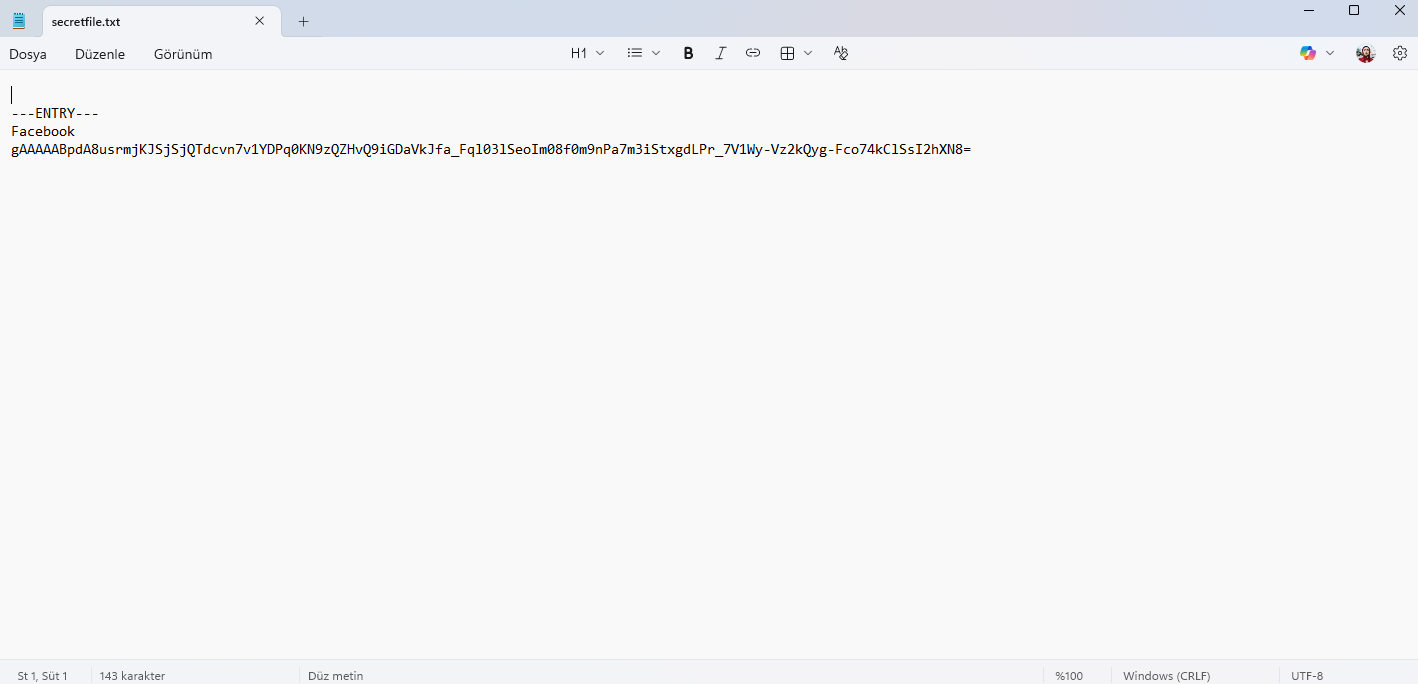Expand the list style options

pyautogui.click(x=656, y=53)
